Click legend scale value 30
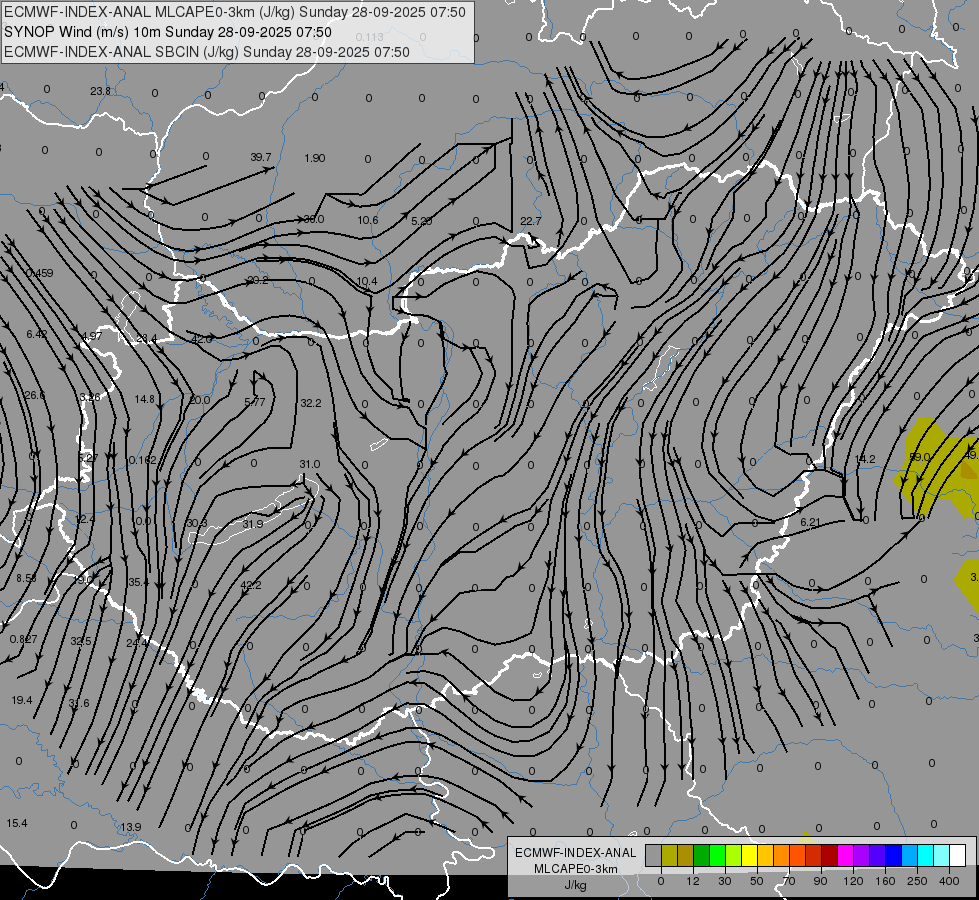Image resolution: width=979 pixels, height=900 pixels. tap(724, 881)
